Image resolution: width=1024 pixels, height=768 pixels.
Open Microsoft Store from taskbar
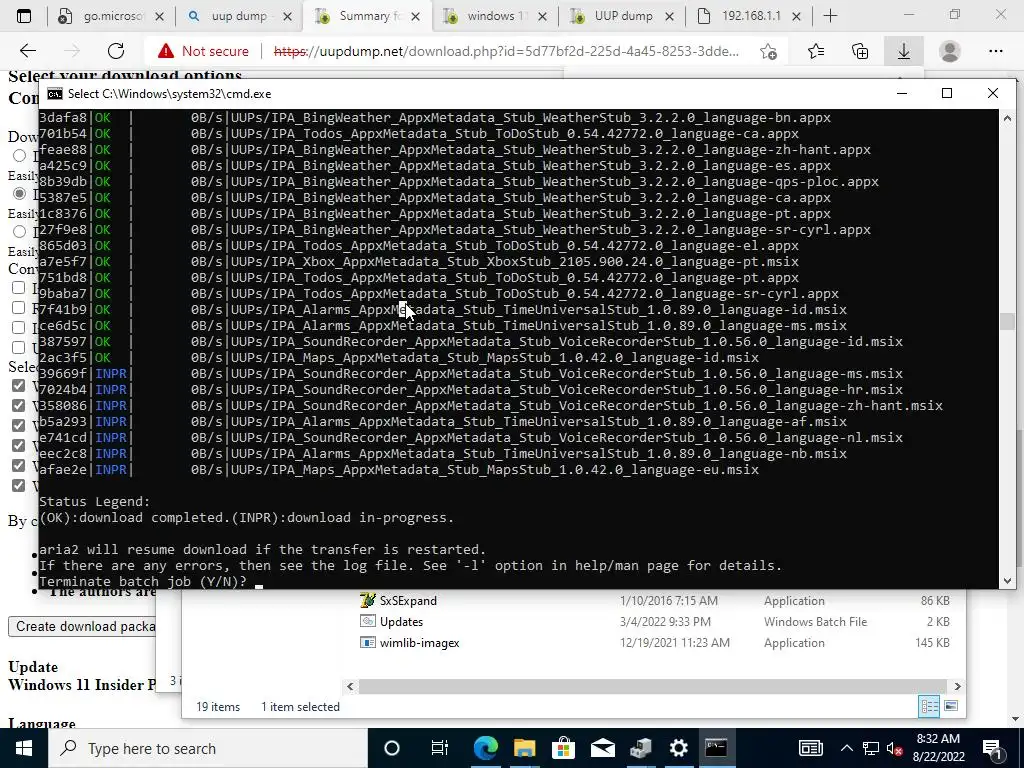click(x=563, y=748)
